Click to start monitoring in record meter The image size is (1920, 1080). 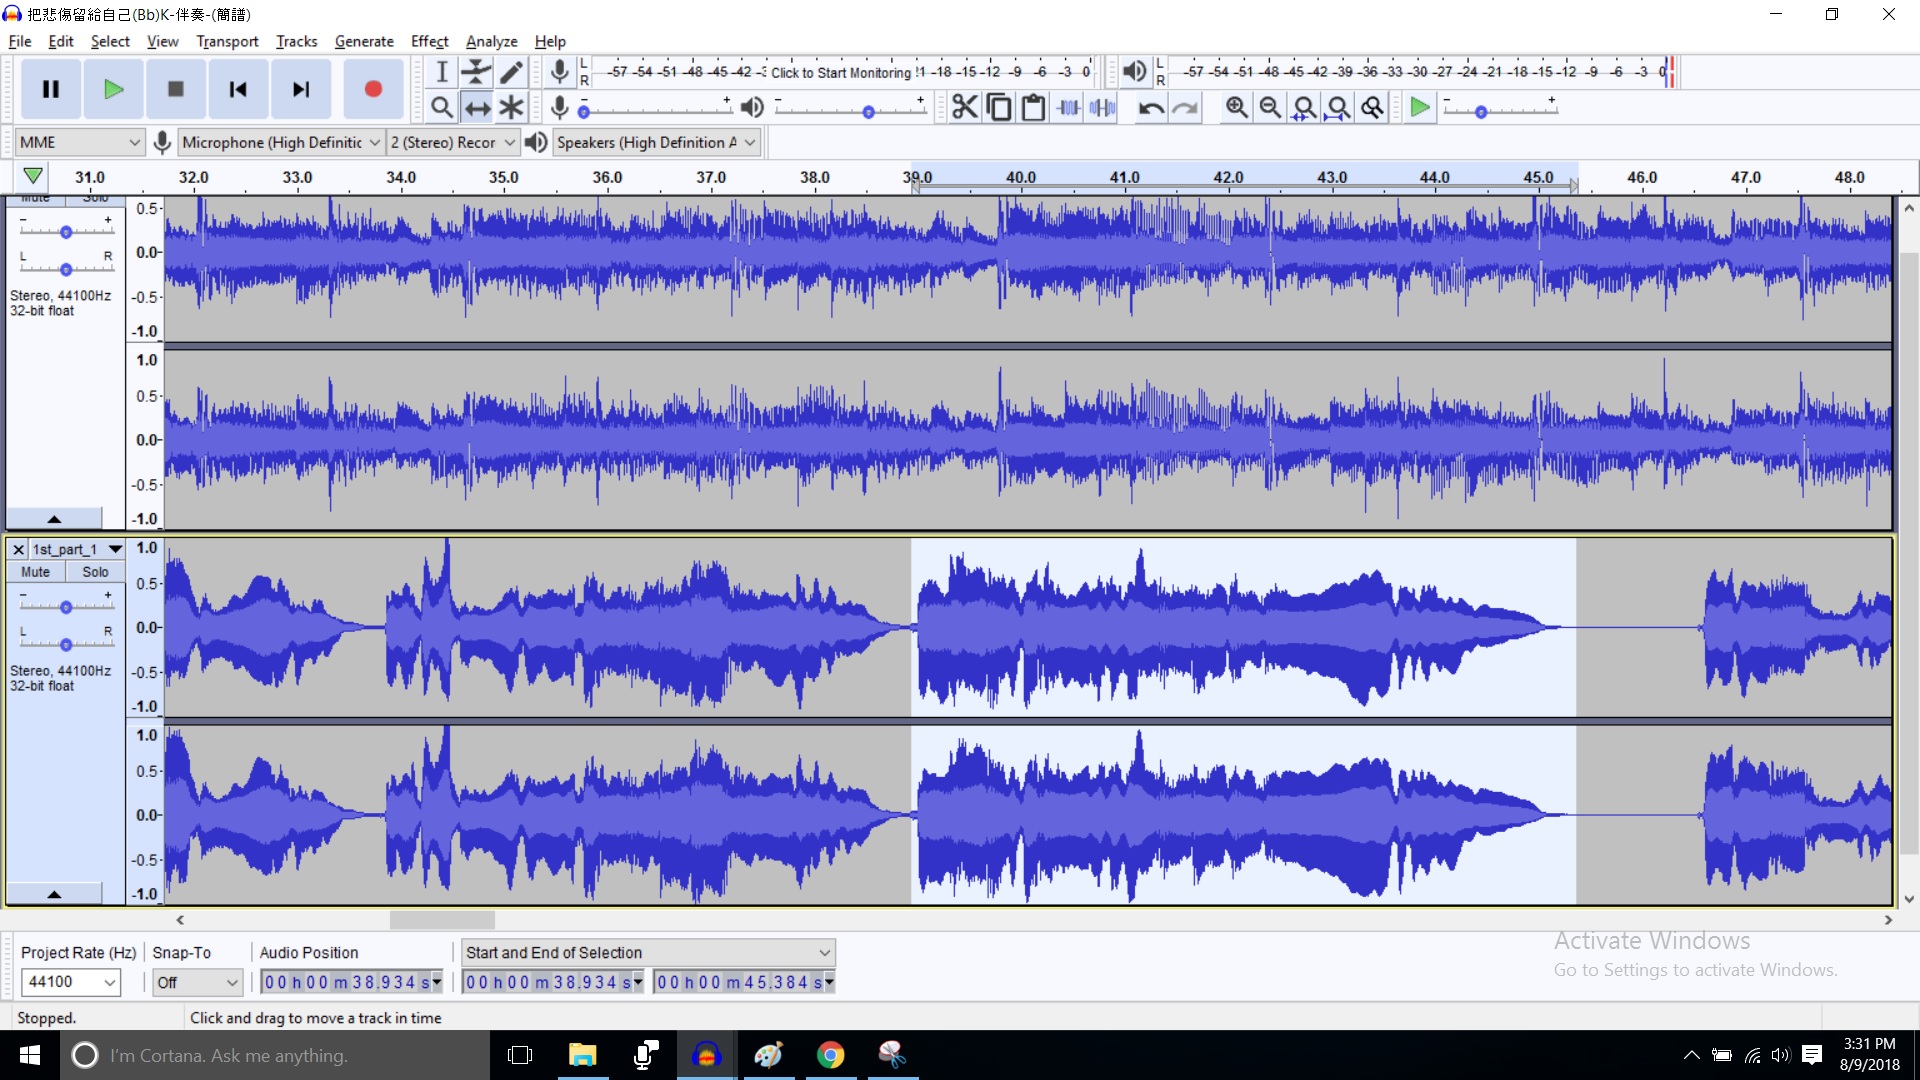coord(841,72)
